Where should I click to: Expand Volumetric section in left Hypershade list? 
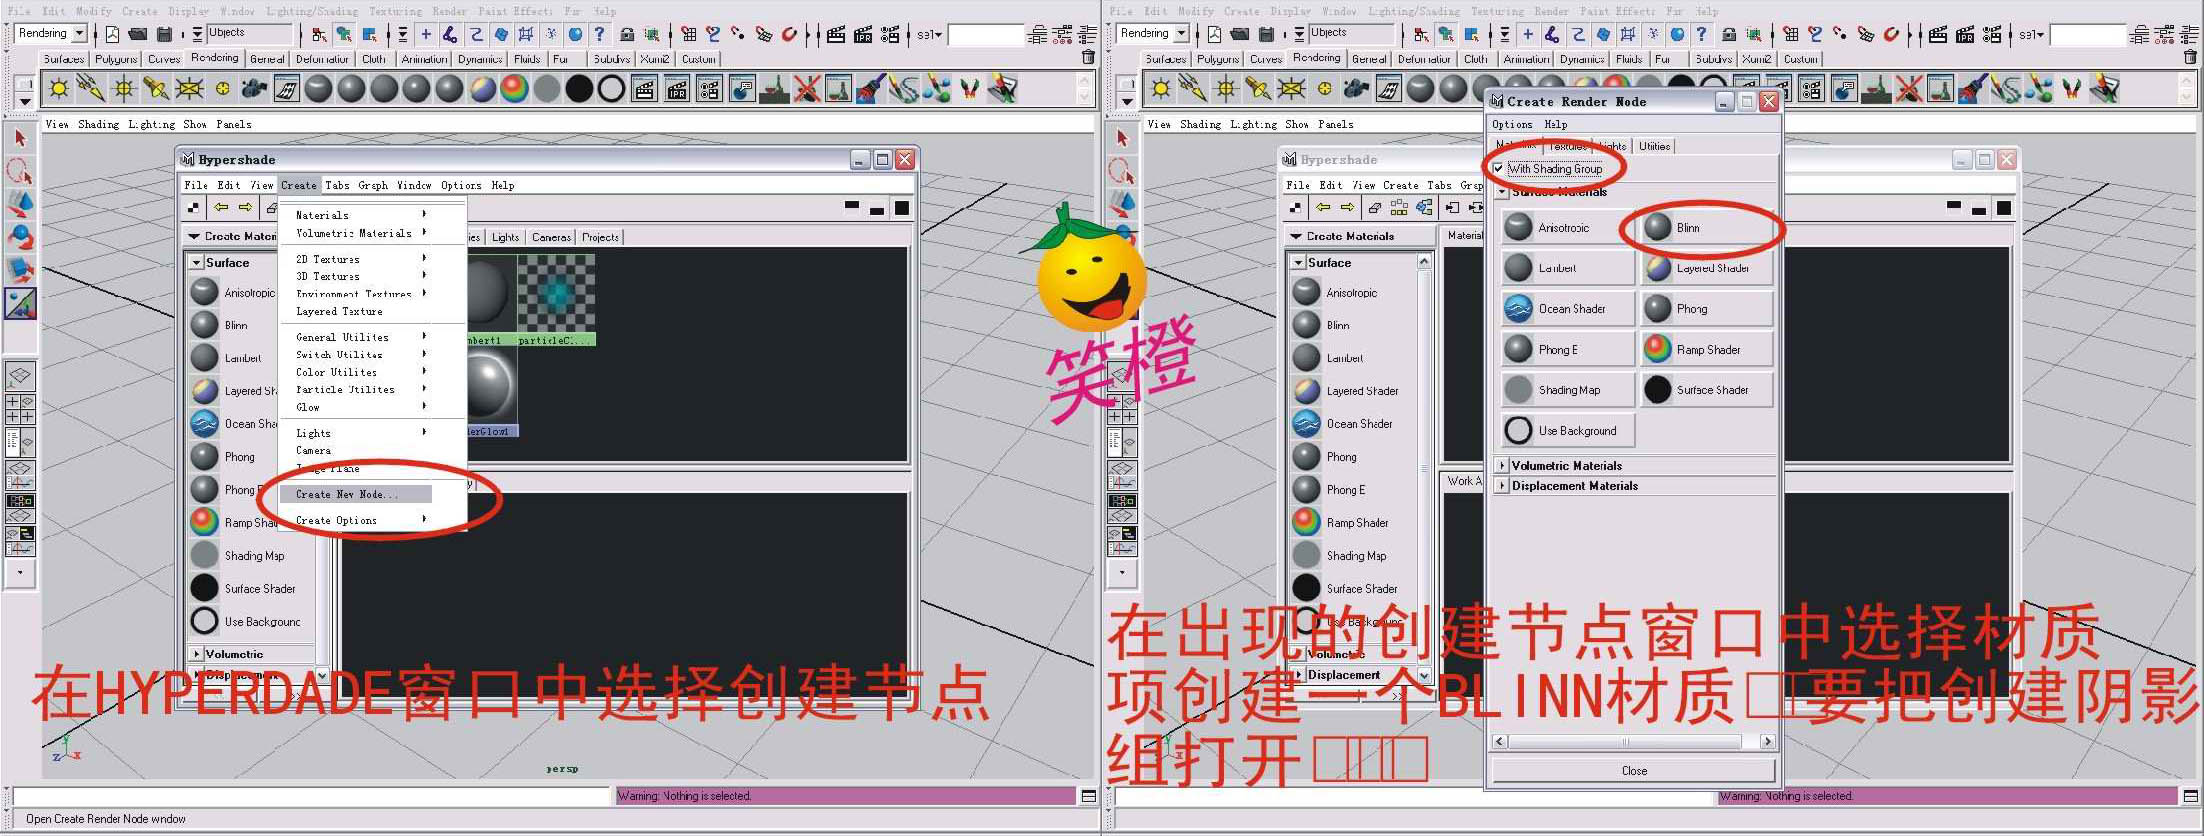click(196, 654)
